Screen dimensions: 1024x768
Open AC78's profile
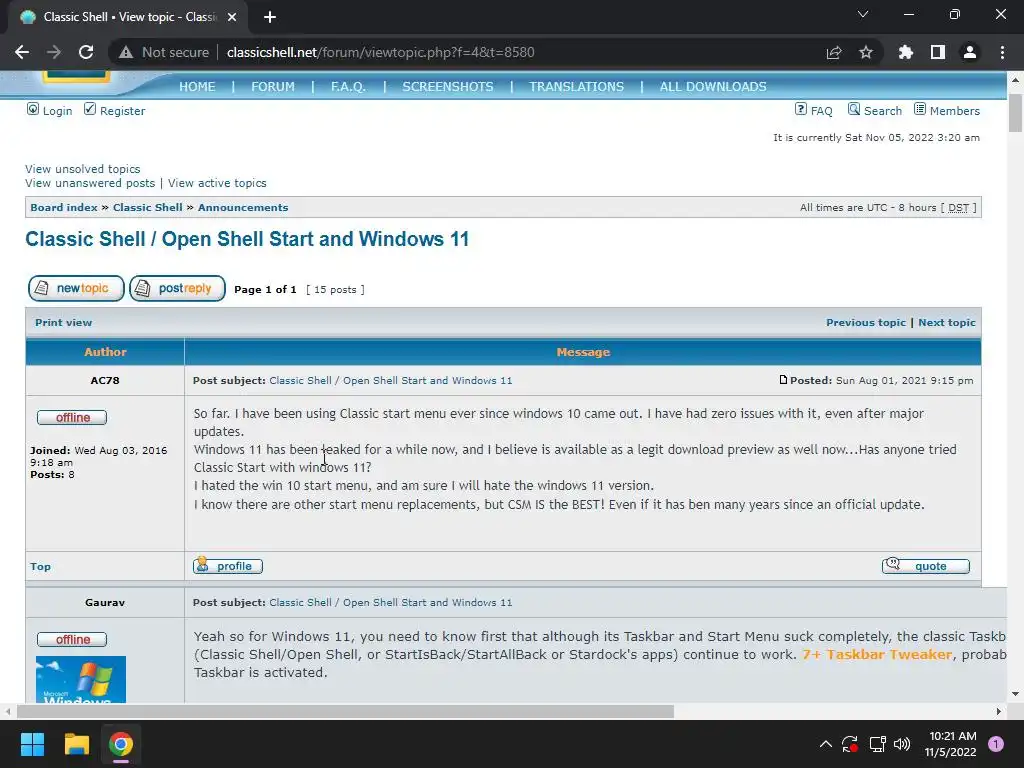click(228, 566)
